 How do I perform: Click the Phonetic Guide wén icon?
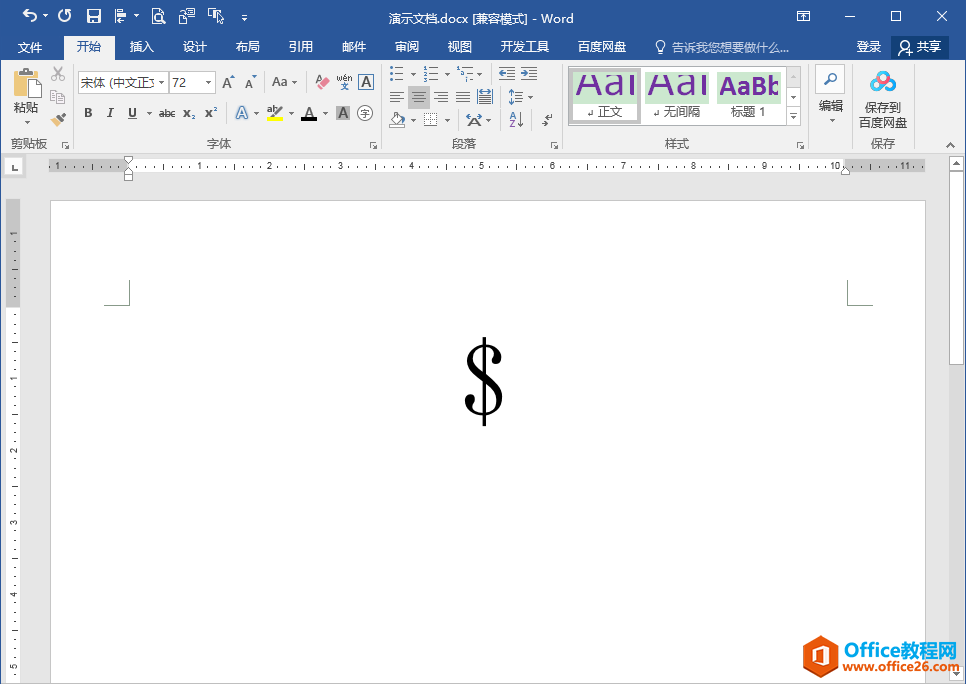[x=344, y=82]
